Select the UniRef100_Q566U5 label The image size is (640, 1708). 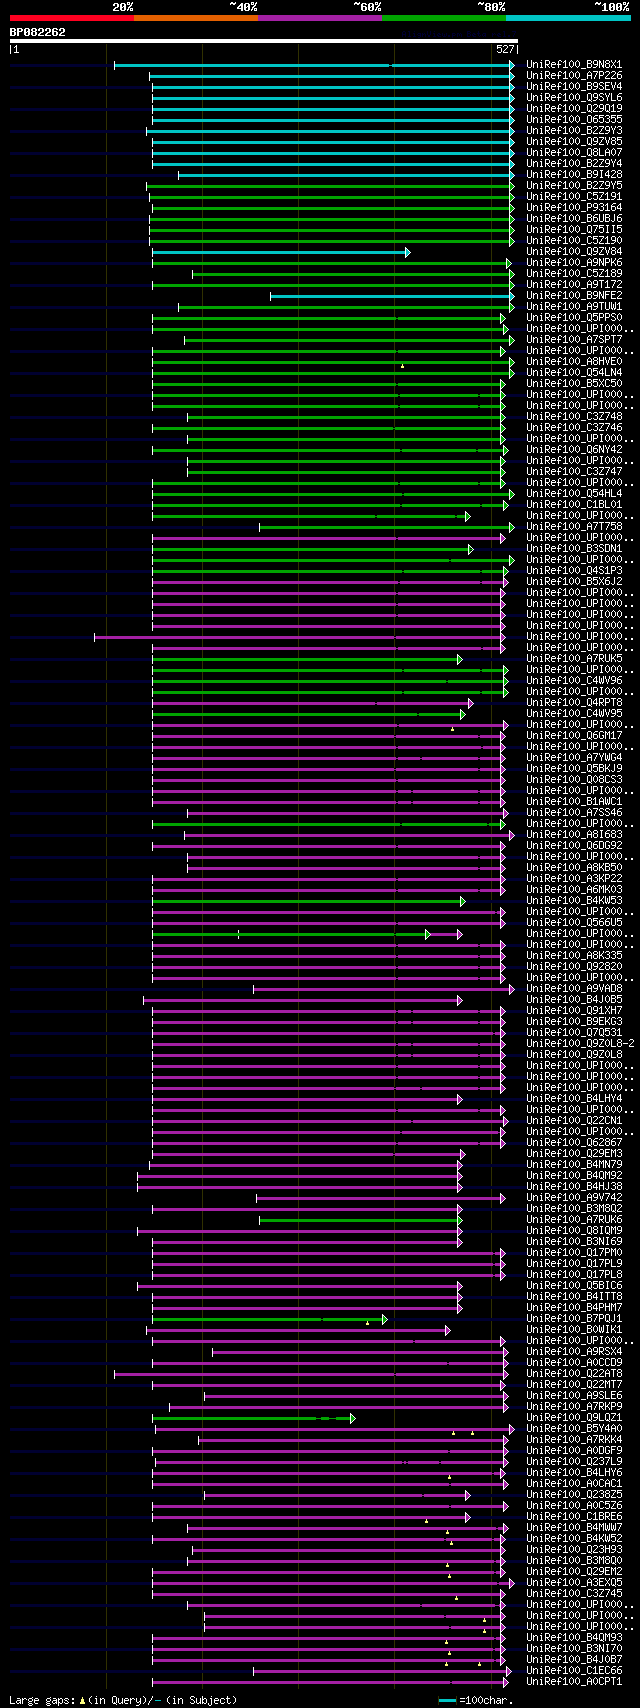tap(574, 923)
